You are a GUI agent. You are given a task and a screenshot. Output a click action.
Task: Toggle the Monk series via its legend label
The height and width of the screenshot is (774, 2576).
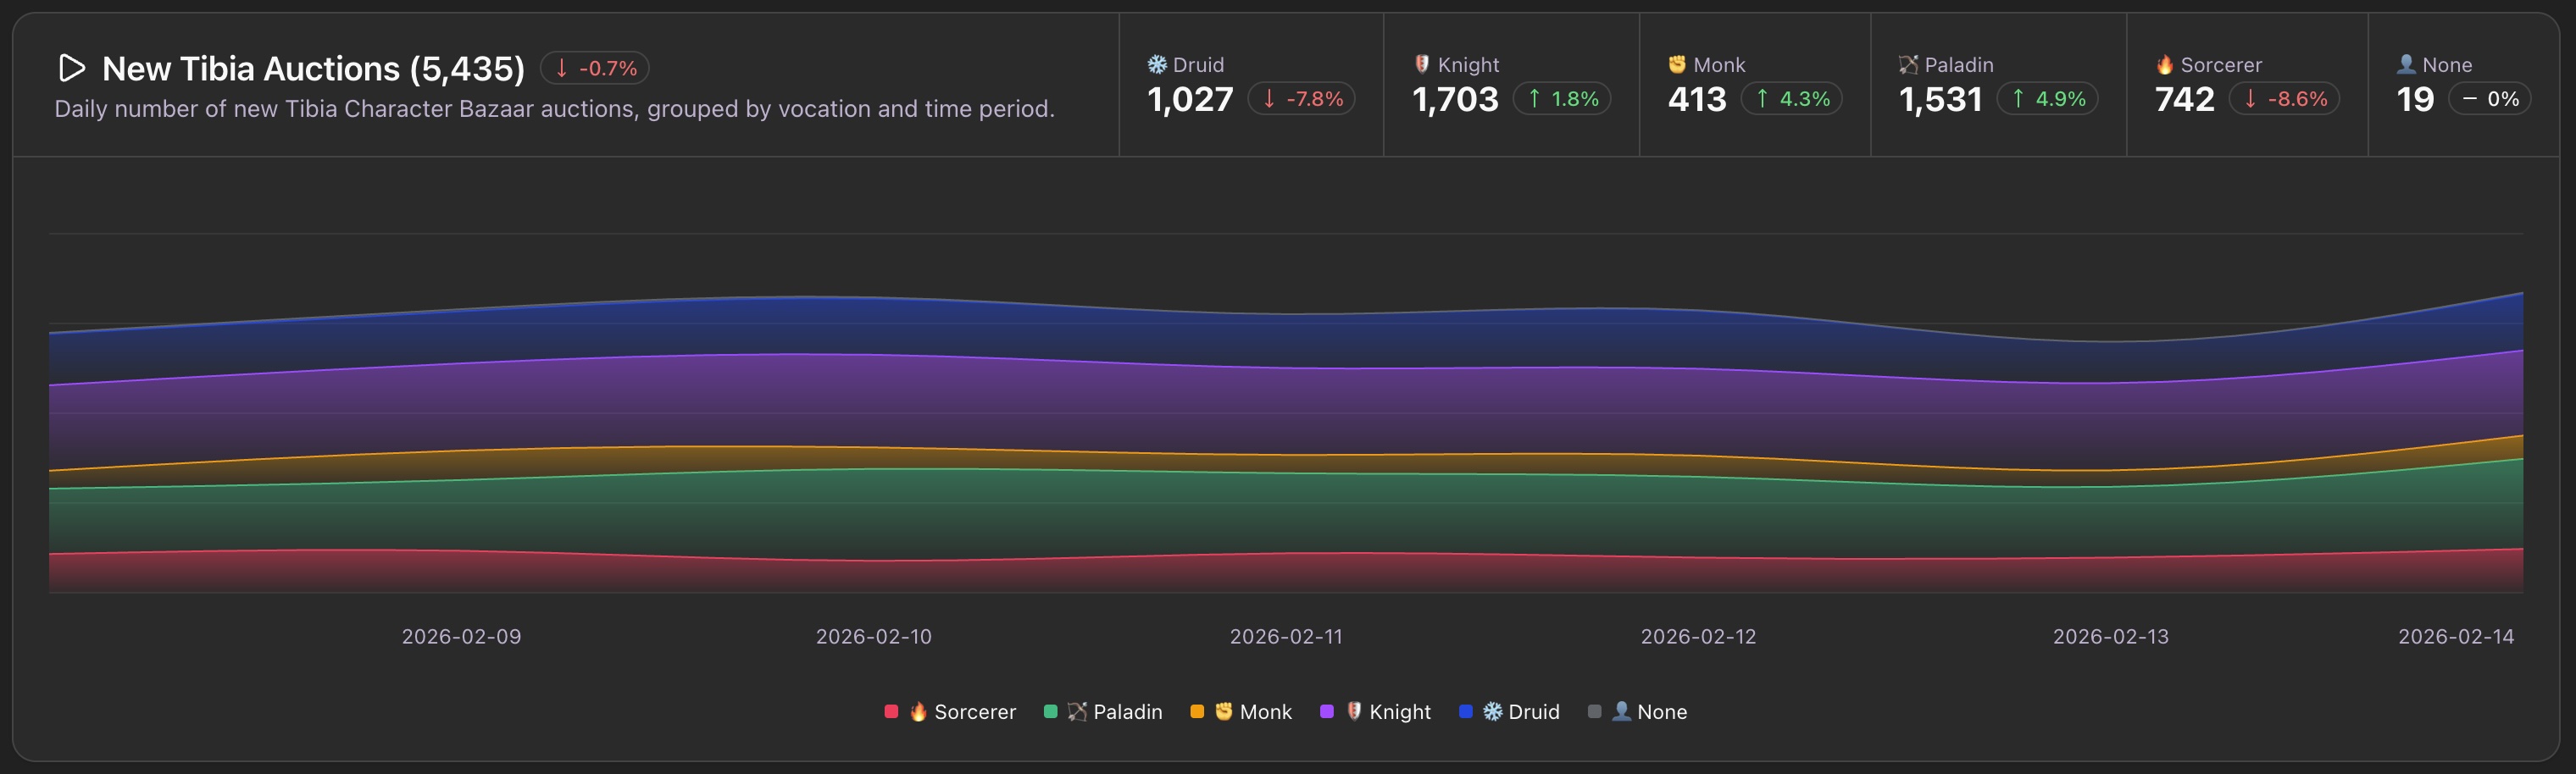(x=1266, y=712)
